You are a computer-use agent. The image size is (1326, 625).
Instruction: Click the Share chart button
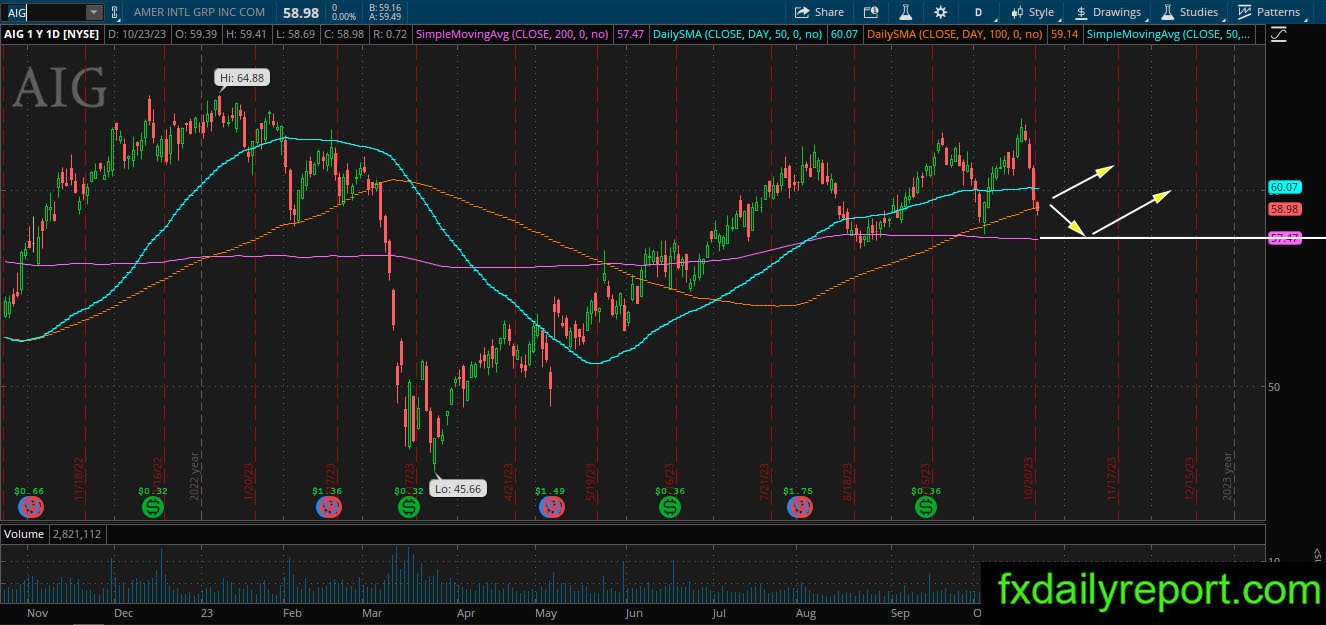pyautogui.click(x=819, y=12)
